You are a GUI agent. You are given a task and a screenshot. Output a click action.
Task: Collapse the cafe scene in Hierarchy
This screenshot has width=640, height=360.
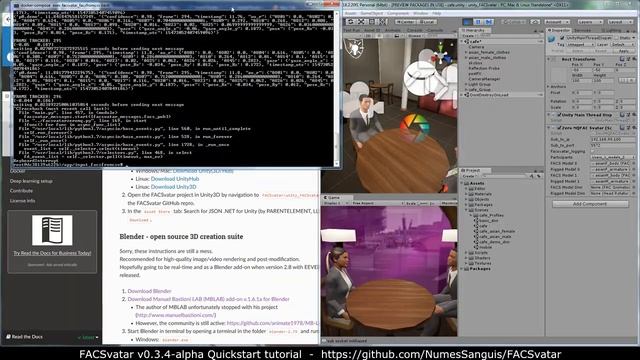[463, 42]
